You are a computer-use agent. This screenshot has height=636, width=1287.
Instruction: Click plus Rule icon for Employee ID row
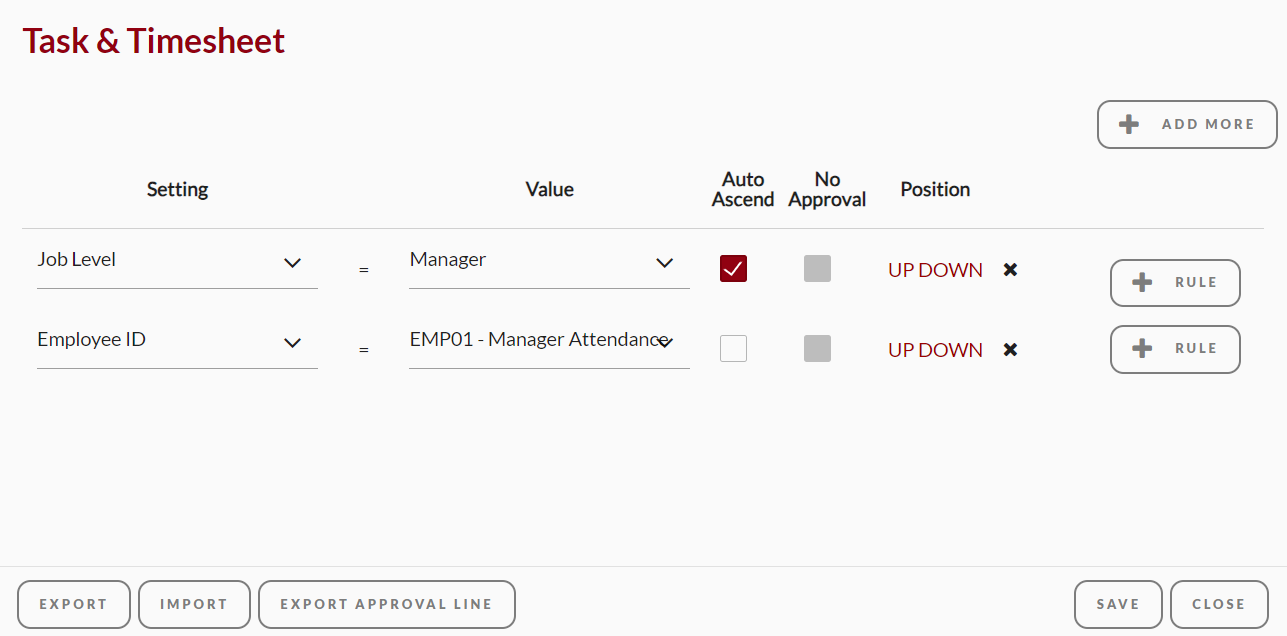[1142, 348]
